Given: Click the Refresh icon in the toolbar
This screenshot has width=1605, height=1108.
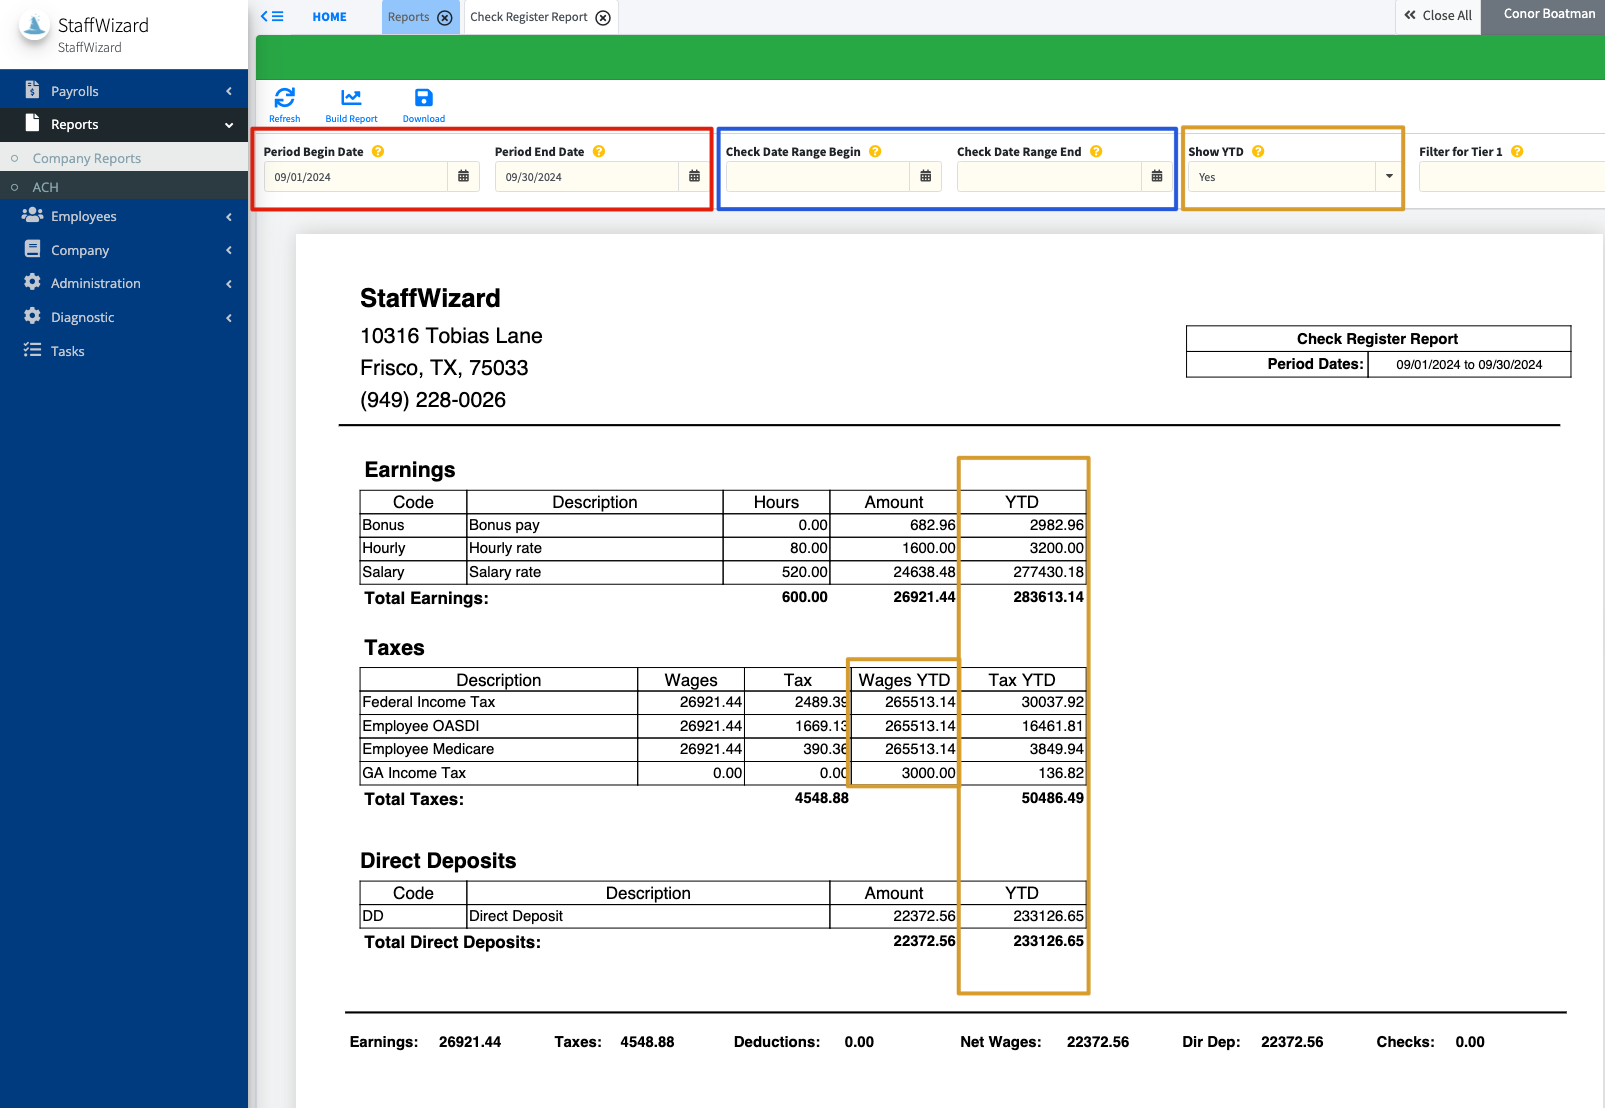Looking at the screenshot, I should point(284,98).
